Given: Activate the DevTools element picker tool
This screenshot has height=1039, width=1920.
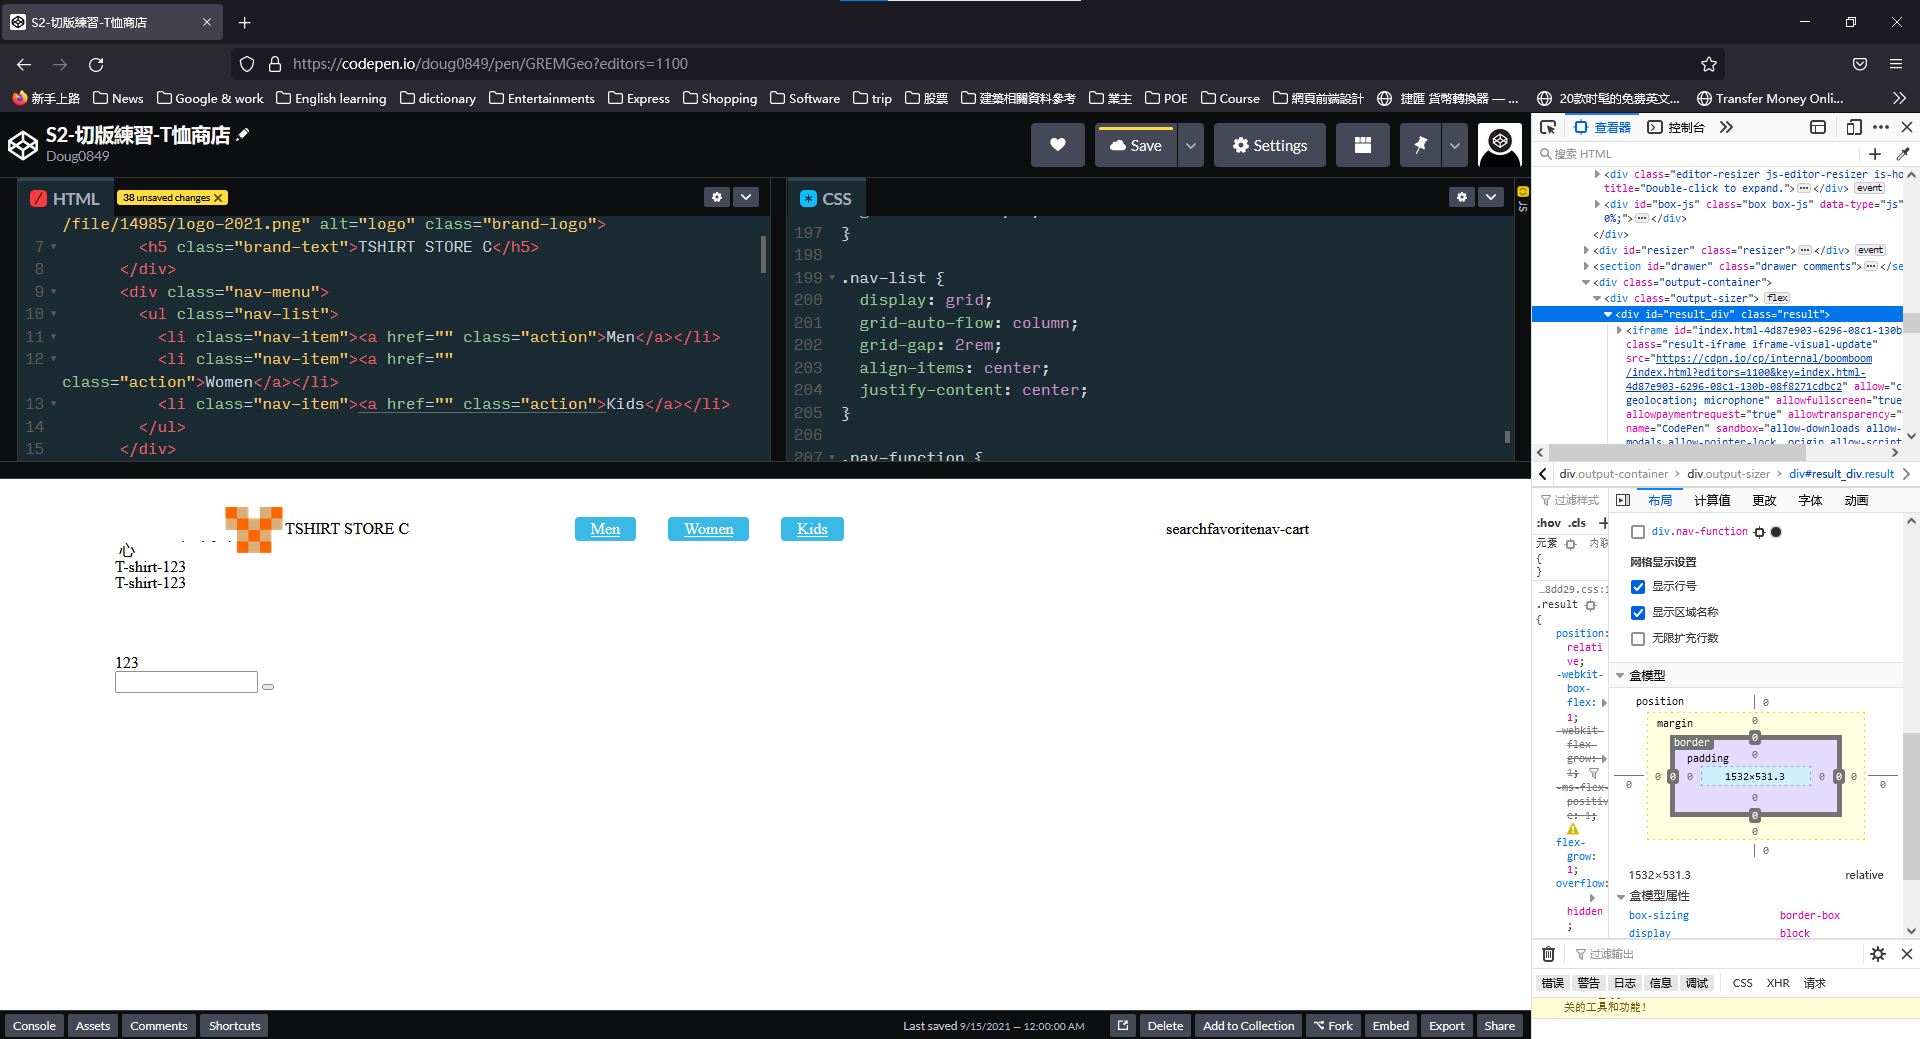Looking at the screenshot, I should pos(1548,127).
